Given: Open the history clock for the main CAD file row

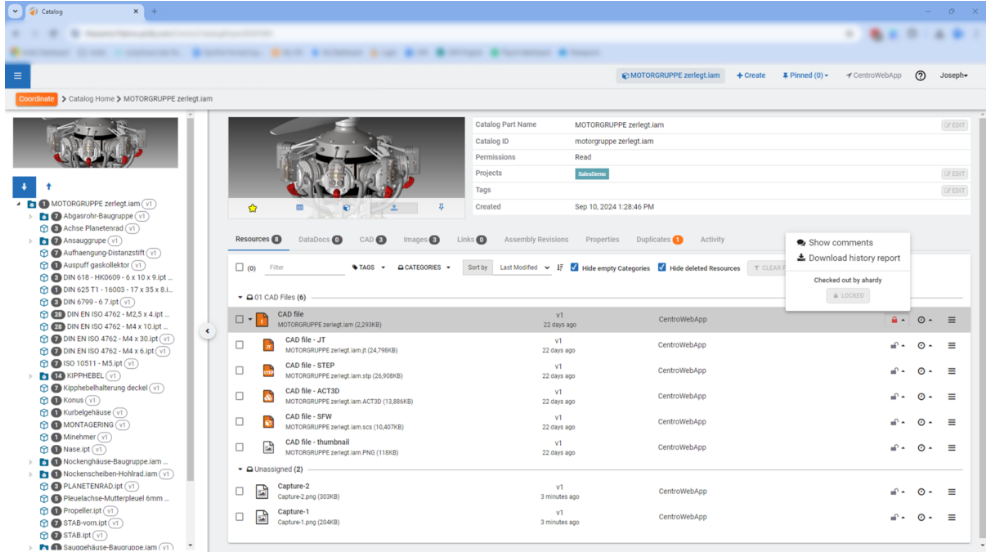Looking at the screenshot, I should click(921, 320).
